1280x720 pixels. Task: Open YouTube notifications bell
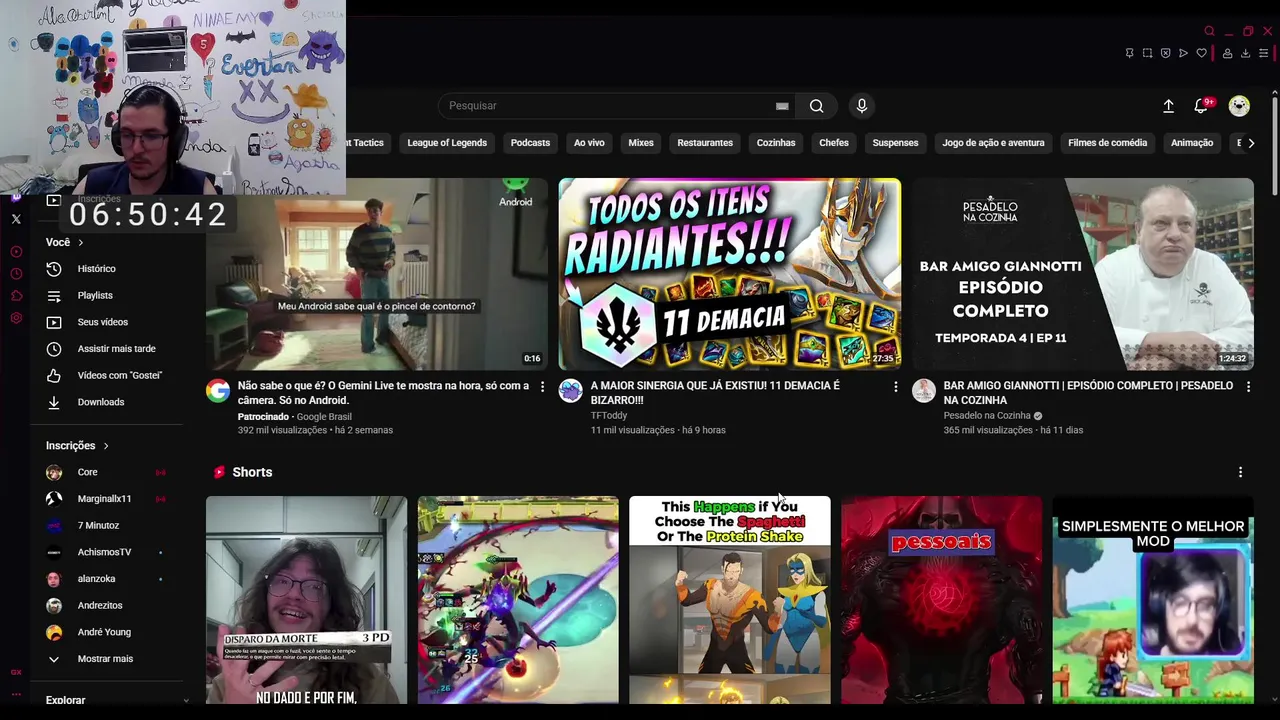coord(1201,106)
